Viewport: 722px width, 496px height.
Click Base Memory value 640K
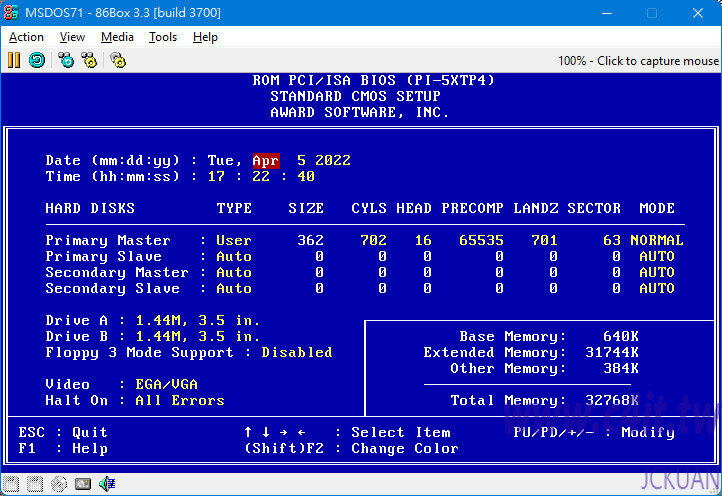click(x=621, y=337)
